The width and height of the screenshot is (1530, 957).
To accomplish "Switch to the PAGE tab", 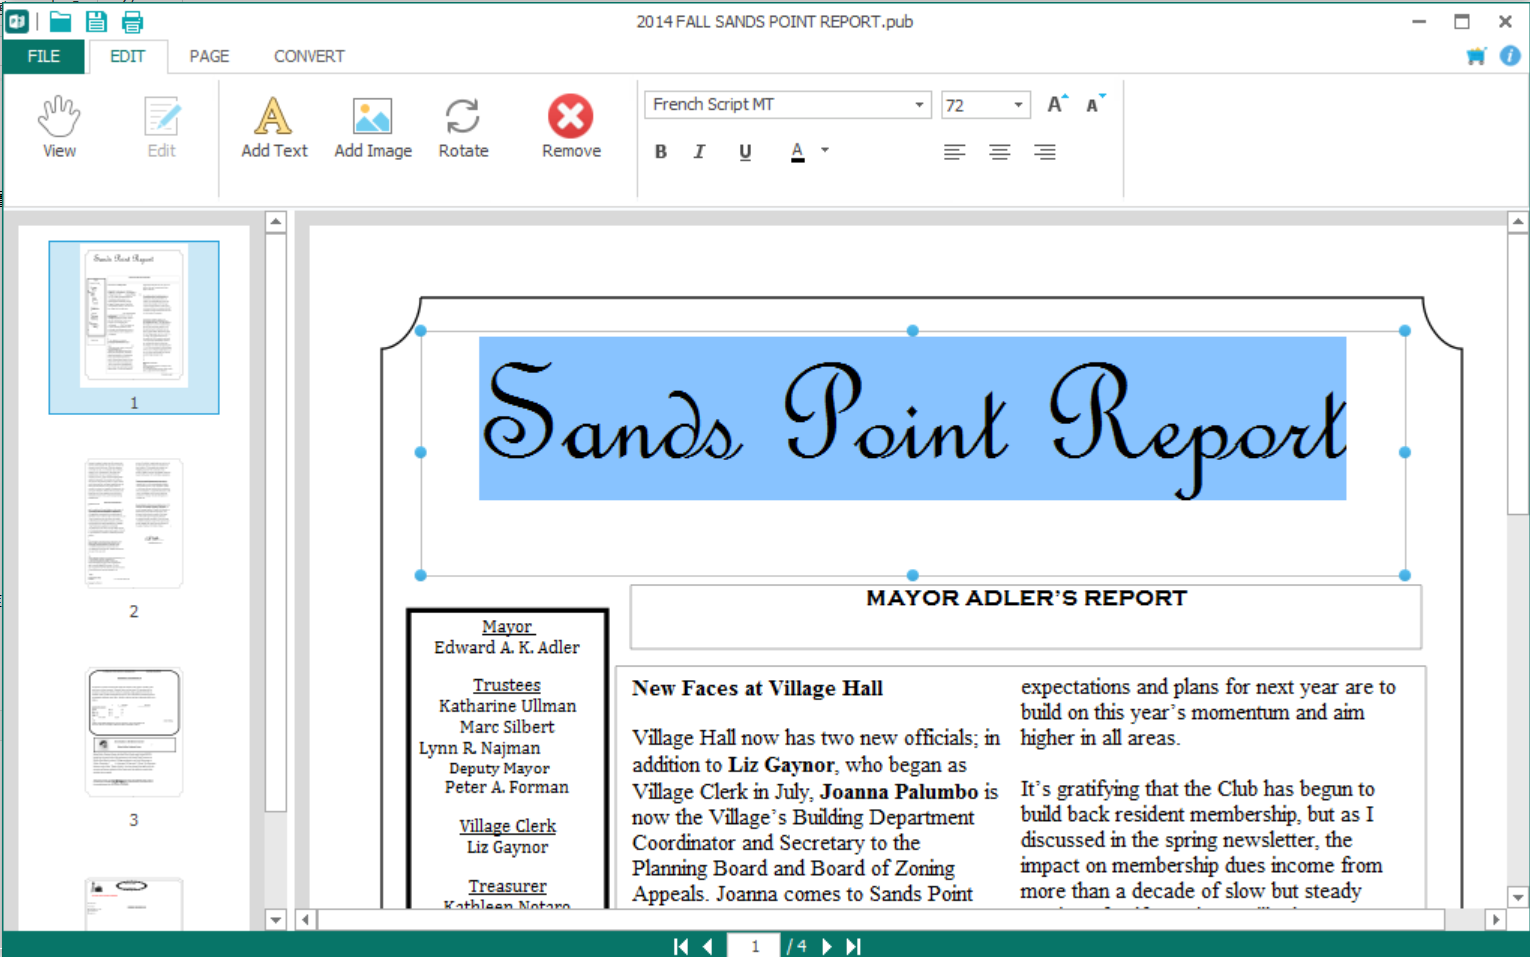I will click(x=209, y=56).
